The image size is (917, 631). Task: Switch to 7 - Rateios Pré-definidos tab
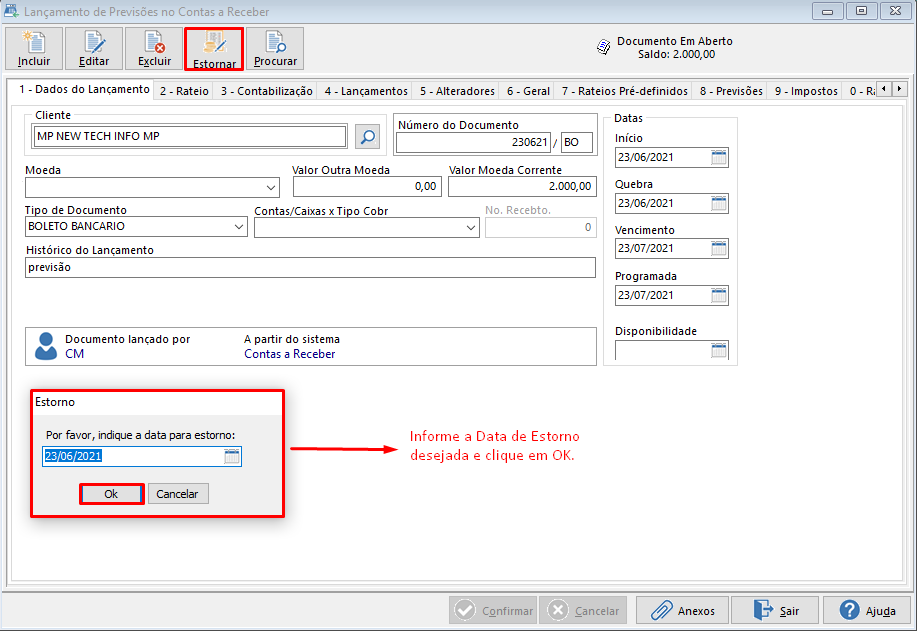point(625,91)
